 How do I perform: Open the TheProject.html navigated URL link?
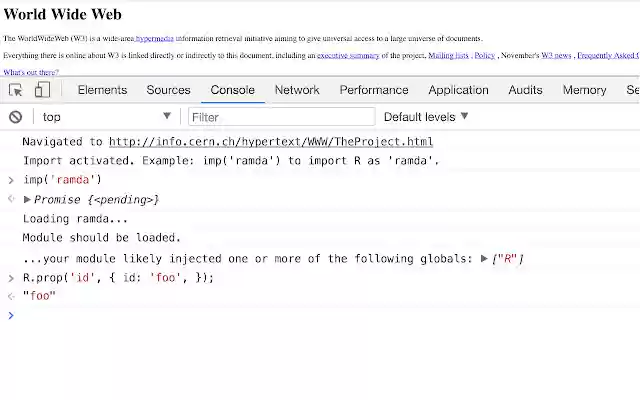(x=271, y=142)
